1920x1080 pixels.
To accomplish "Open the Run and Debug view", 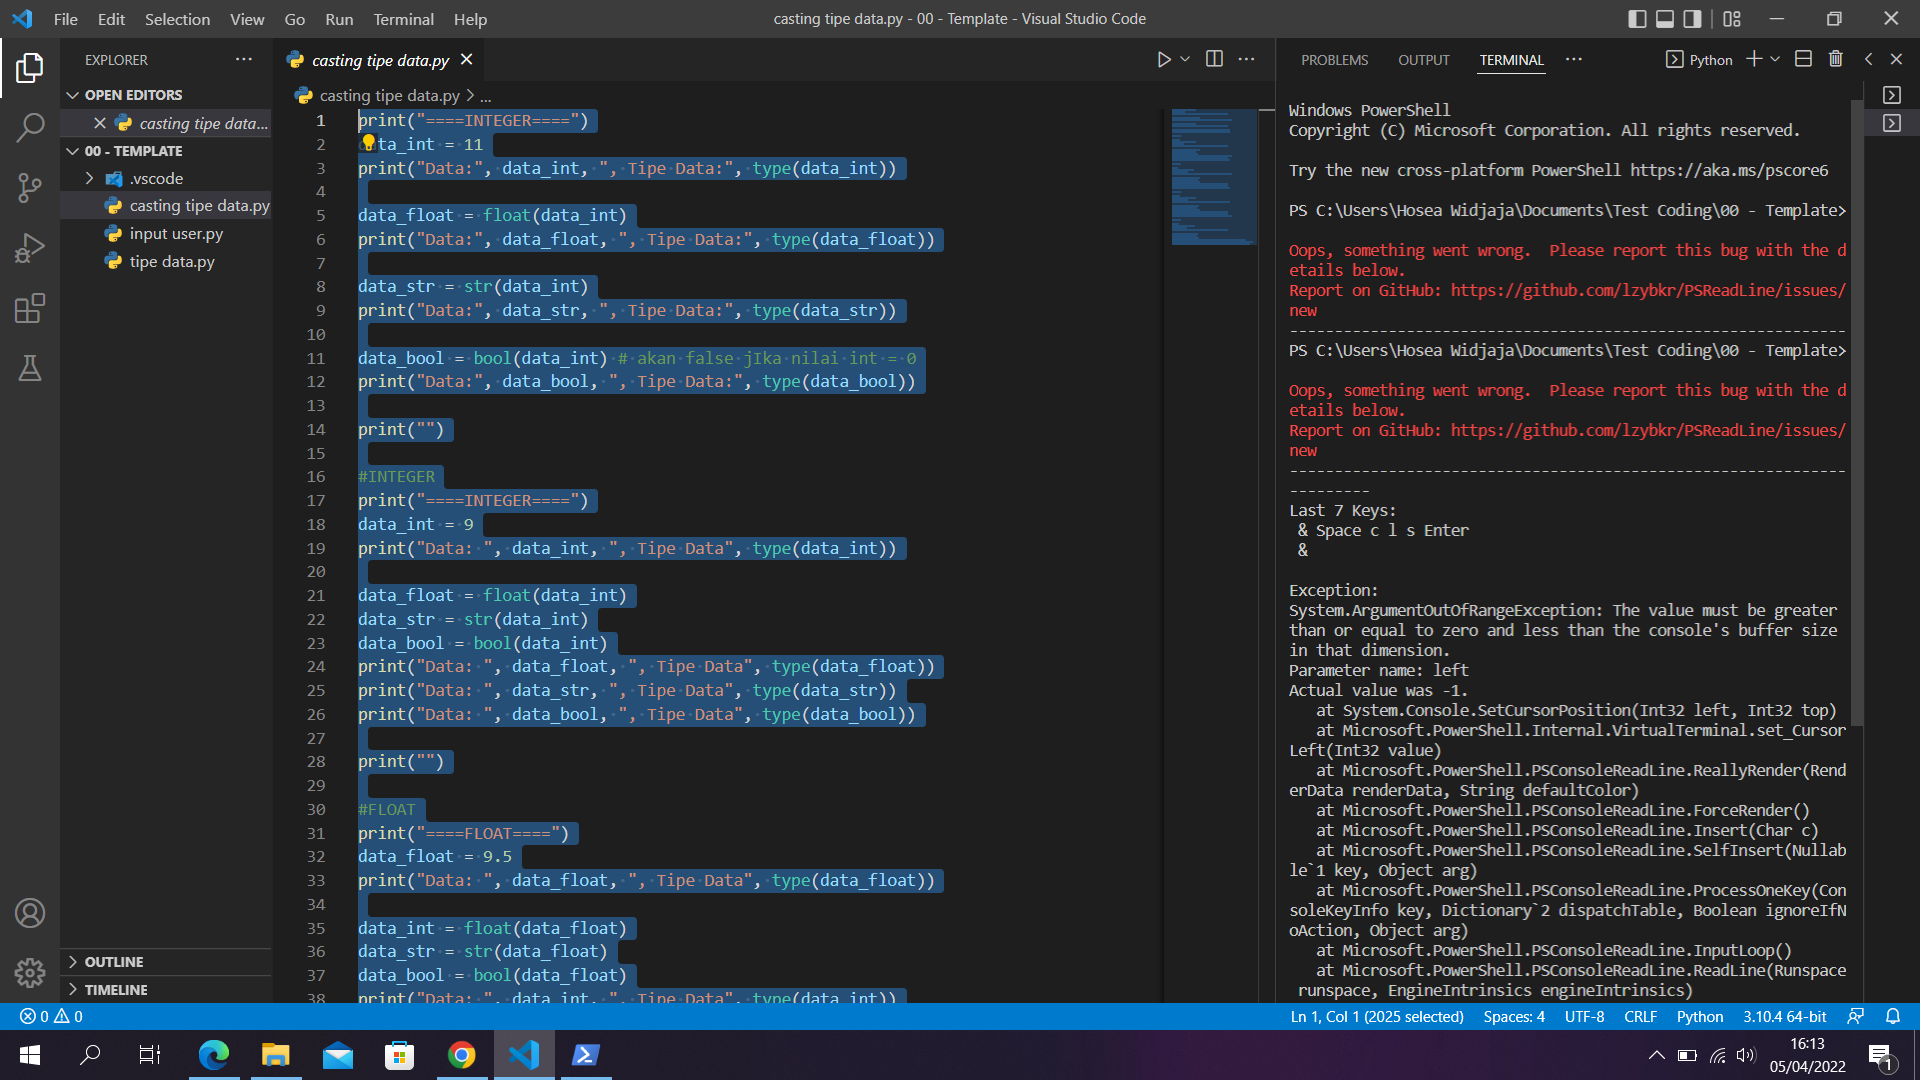I will click(x=30, y=248).
